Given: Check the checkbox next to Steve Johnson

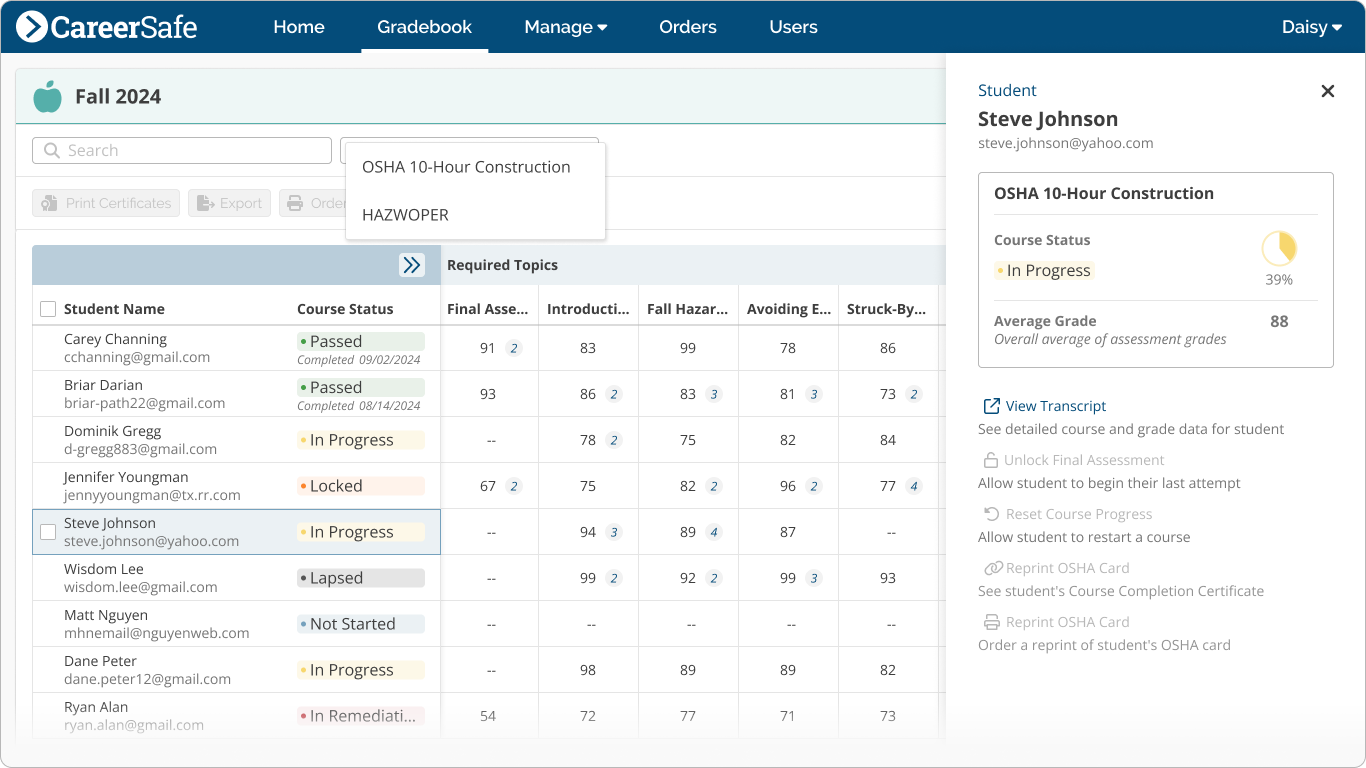Looking at the screenshot, I should click(48, 532).
